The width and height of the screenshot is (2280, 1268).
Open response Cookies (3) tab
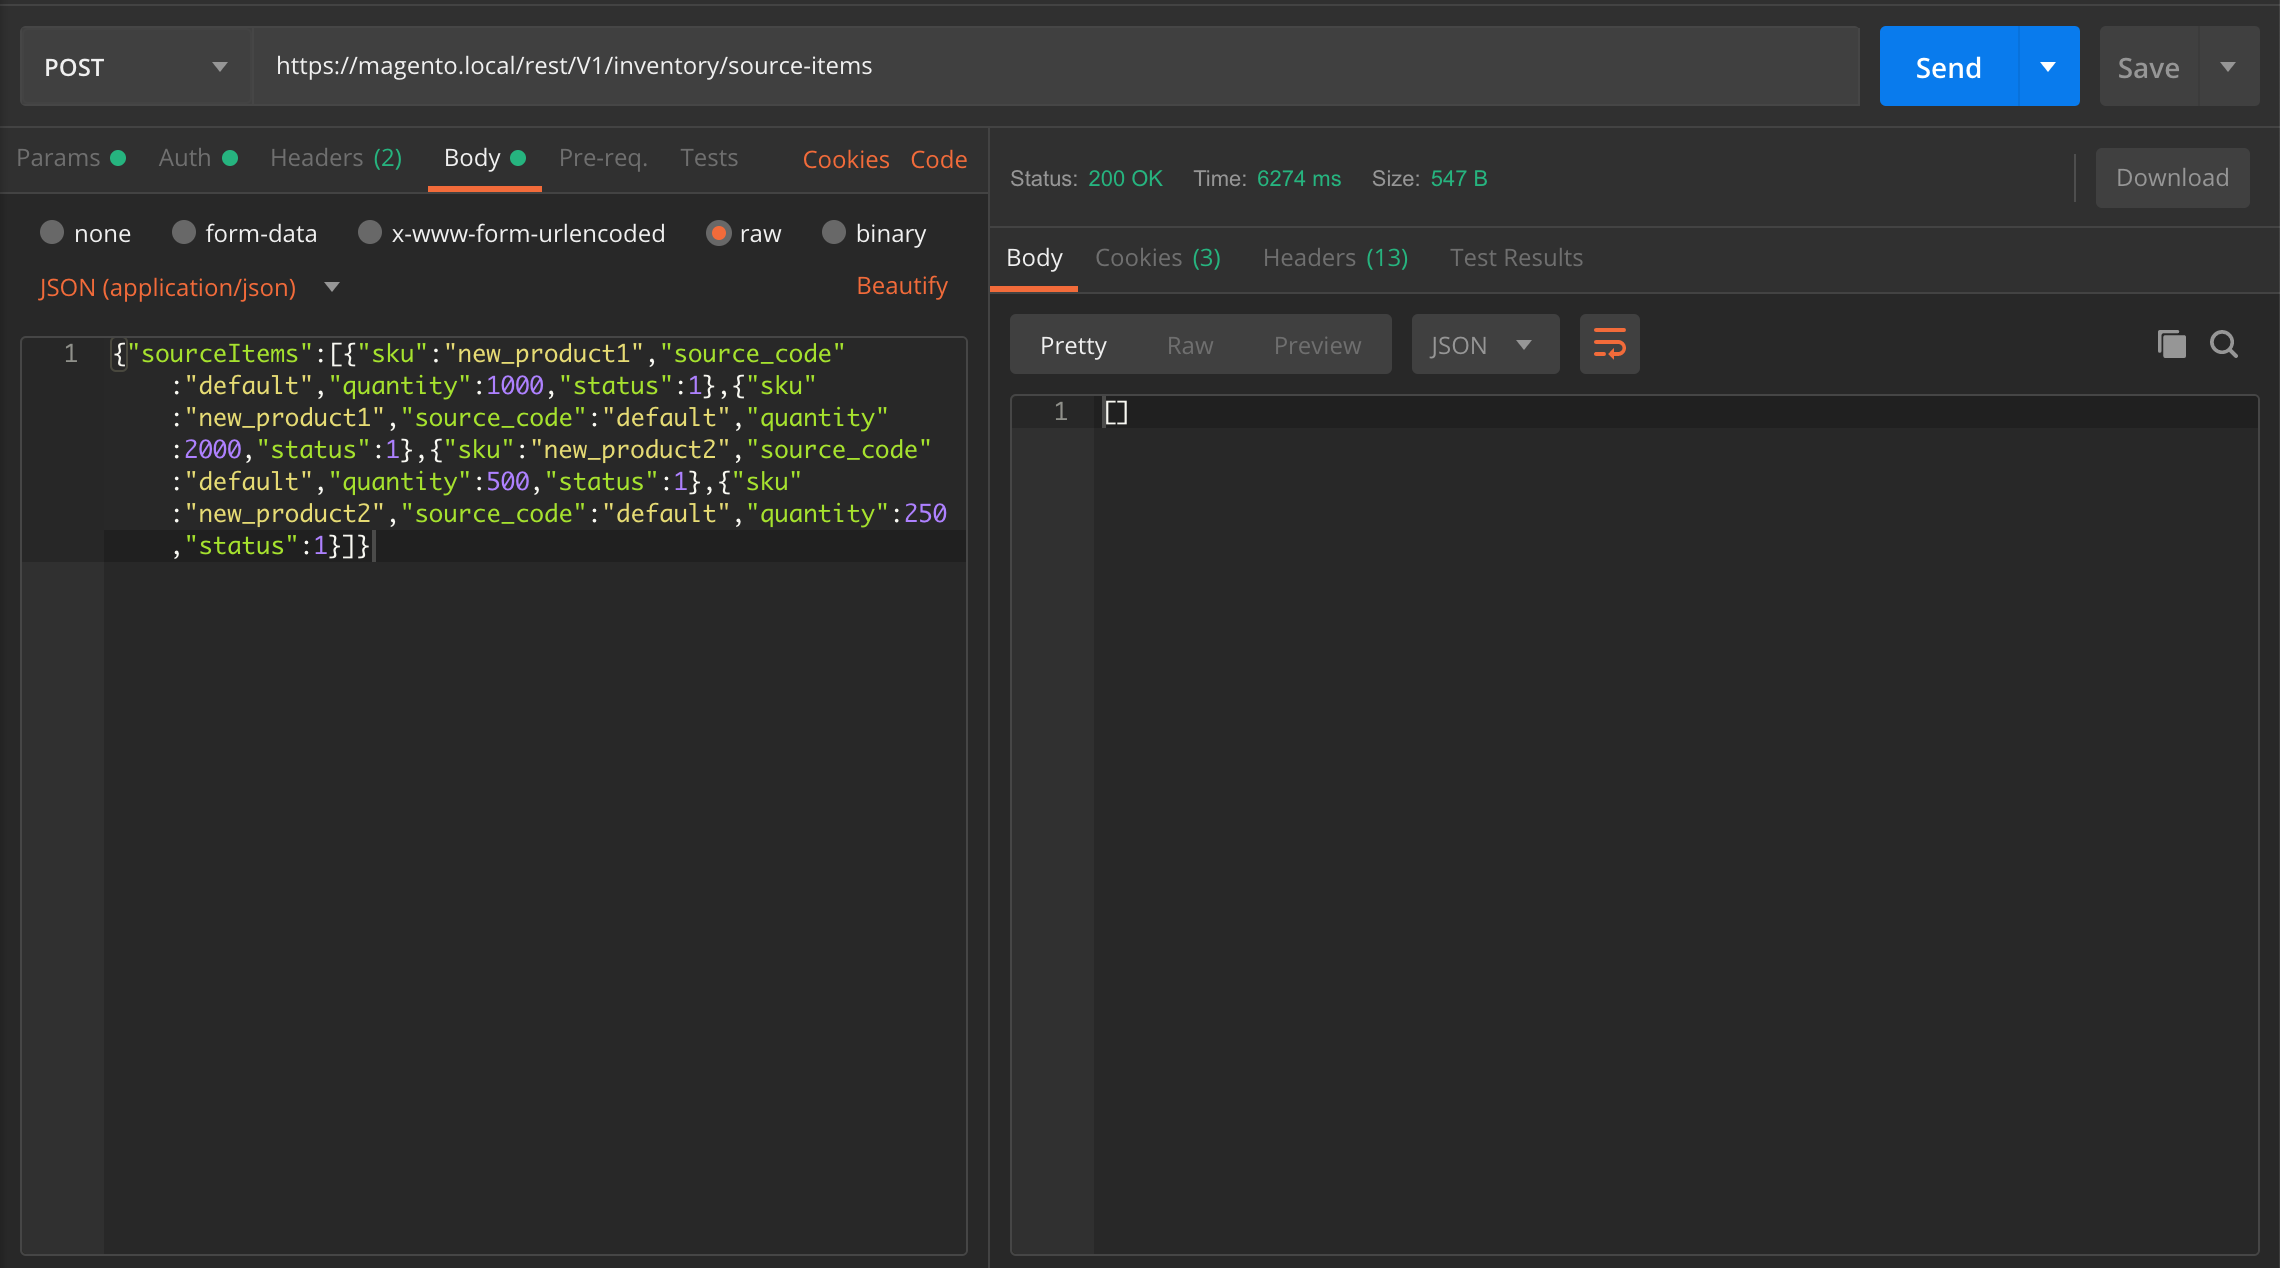coord(1158,258)
